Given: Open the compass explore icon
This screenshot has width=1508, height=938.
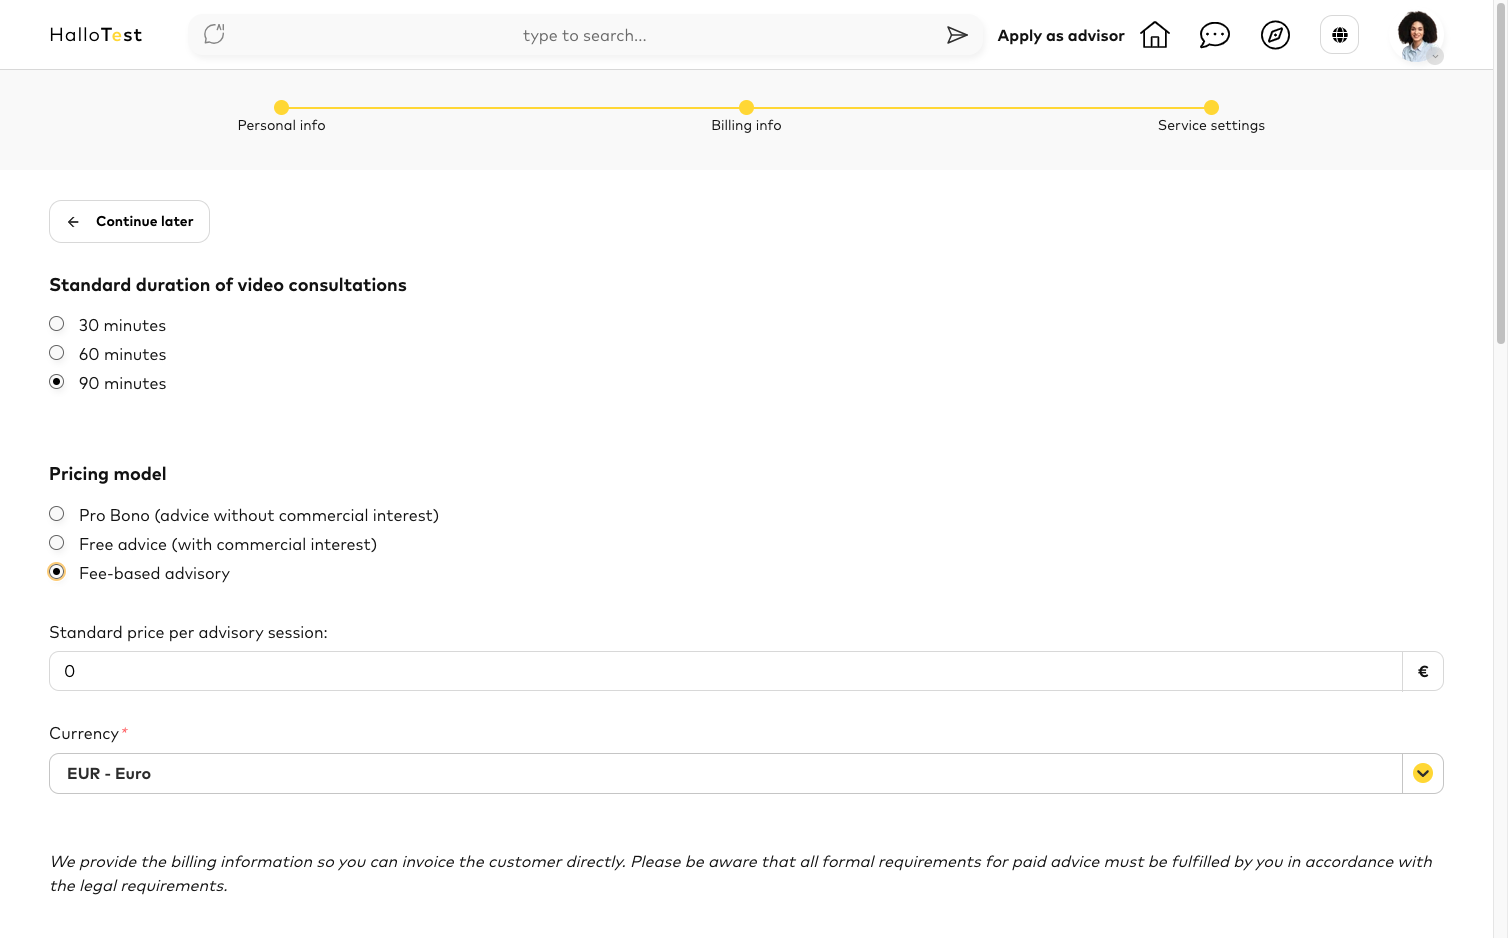Looking at the screenshot, I should click(x=1275, y=35).
